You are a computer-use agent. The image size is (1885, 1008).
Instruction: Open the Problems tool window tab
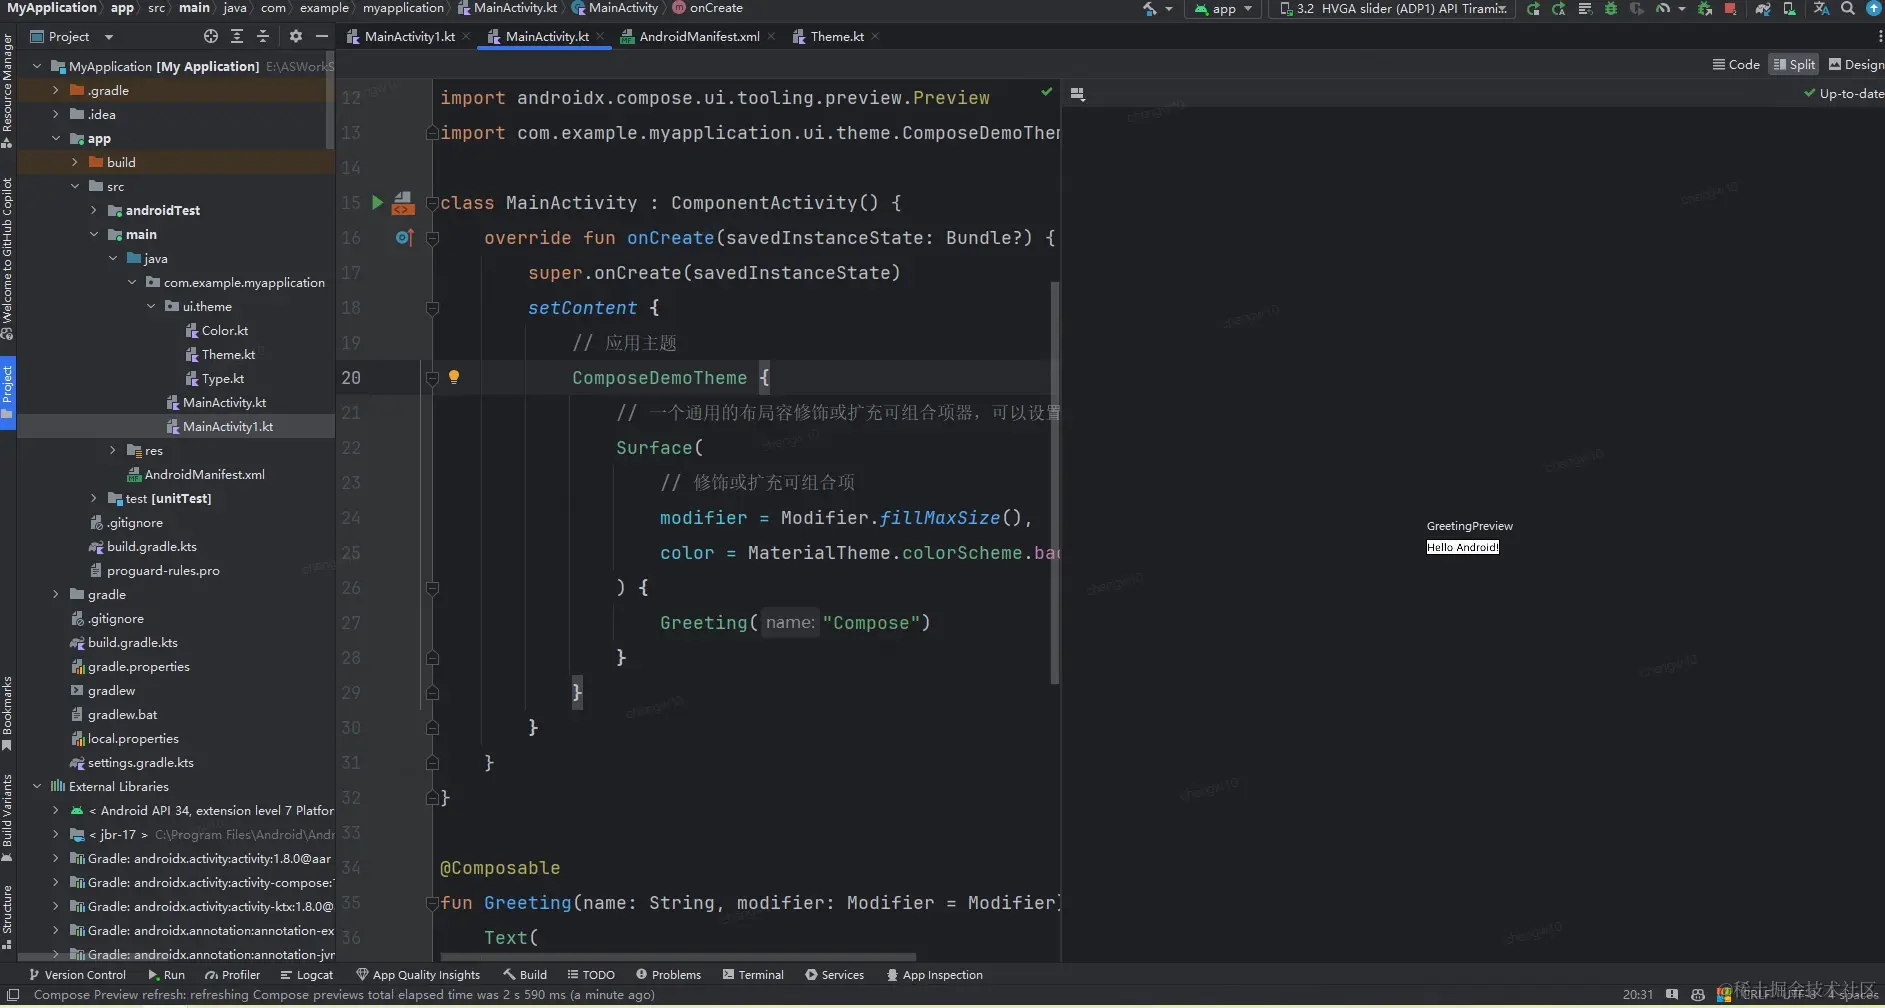tap(668, 975)
